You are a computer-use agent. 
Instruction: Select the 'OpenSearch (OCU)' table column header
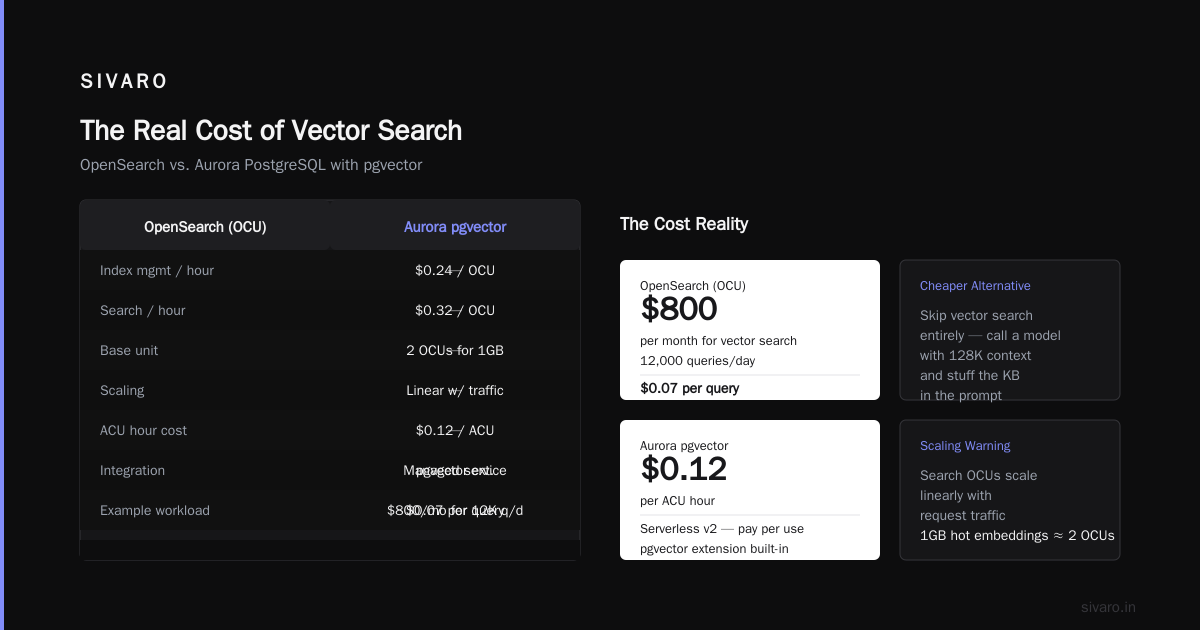(205, 227)
